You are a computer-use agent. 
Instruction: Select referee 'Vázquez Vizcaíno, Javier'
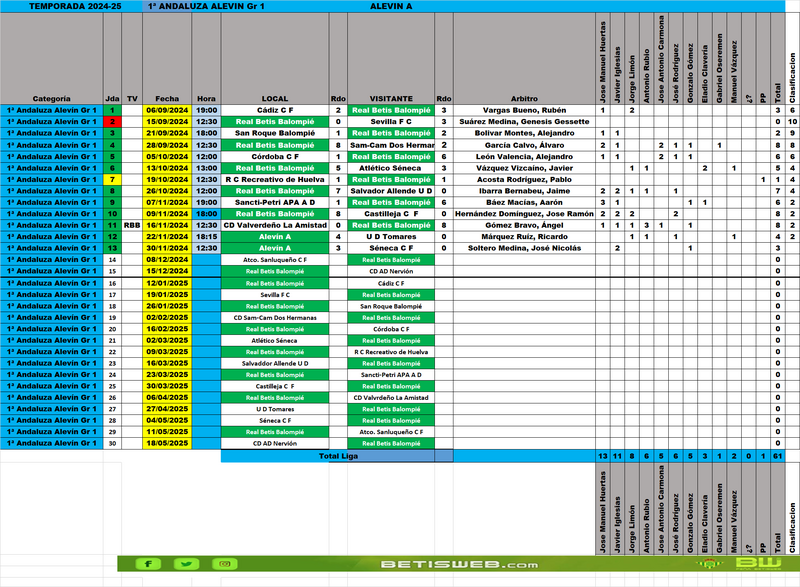(x=524, y=168)
